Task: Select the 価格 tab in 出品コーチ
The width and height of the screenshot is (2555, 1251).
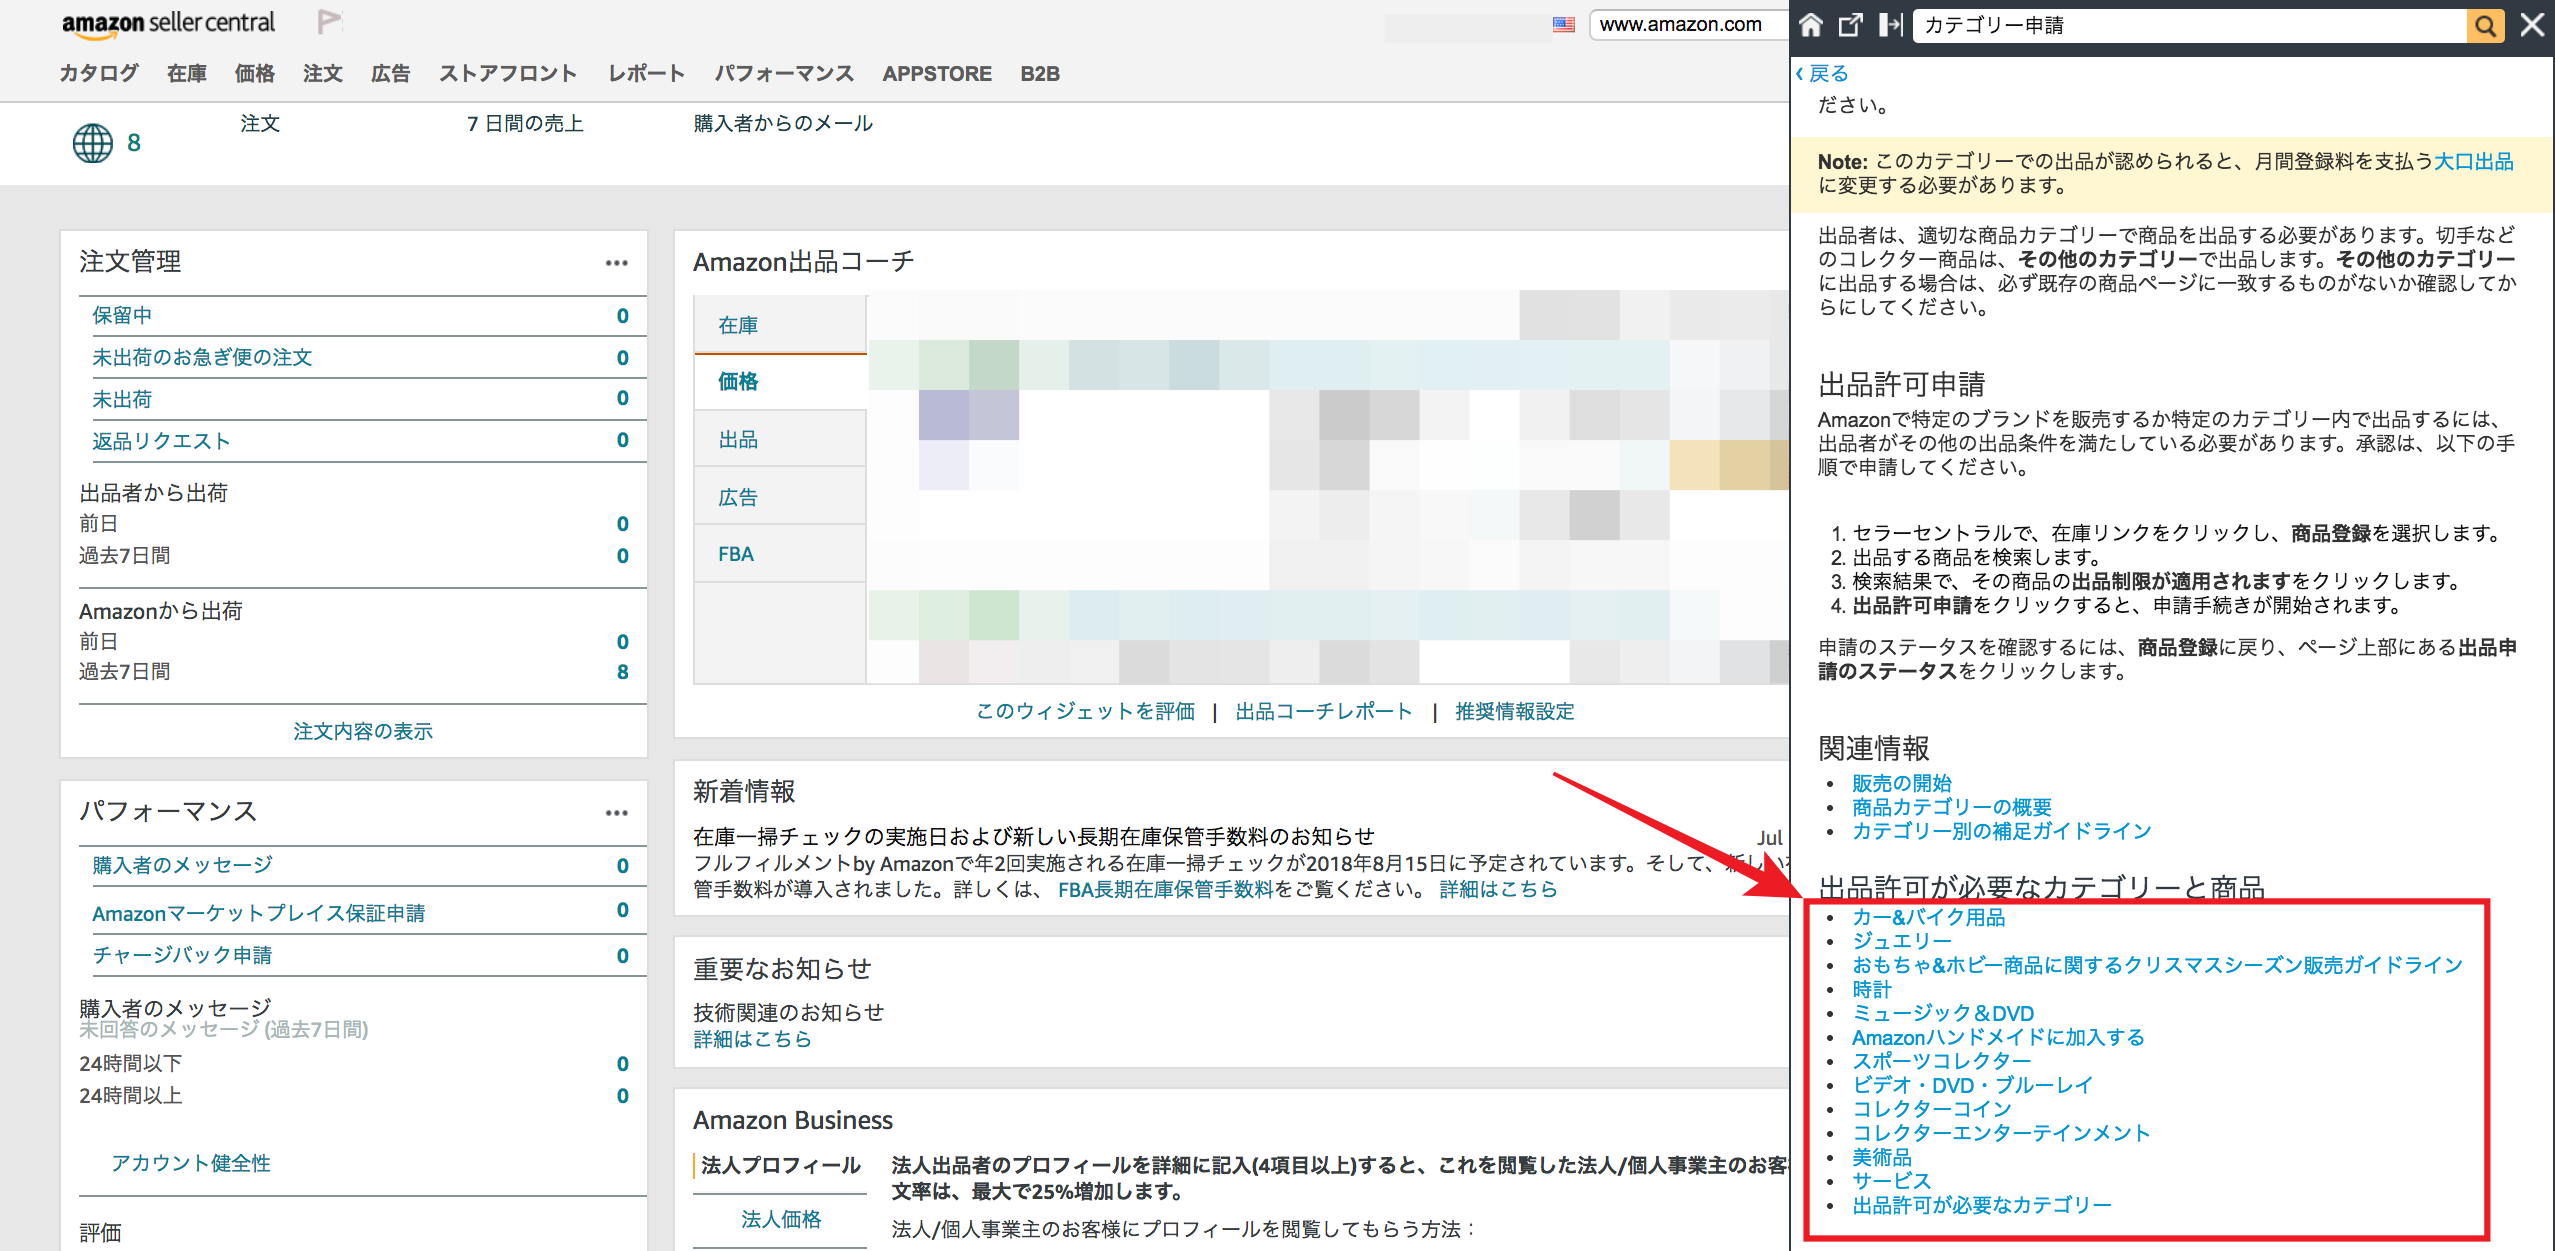Action: 780,381
